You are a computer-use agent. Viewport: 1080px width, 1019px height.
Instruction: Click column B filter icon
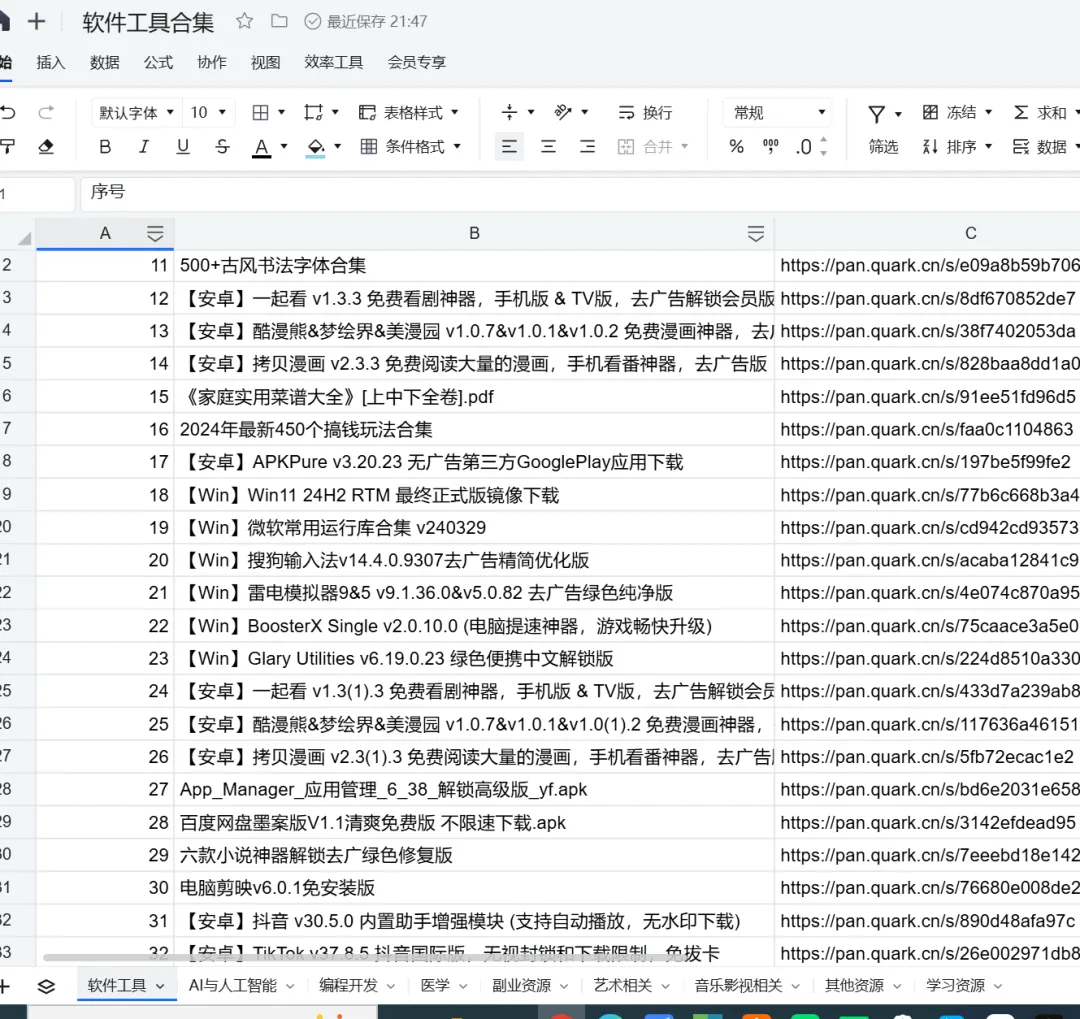pos(756,234)
